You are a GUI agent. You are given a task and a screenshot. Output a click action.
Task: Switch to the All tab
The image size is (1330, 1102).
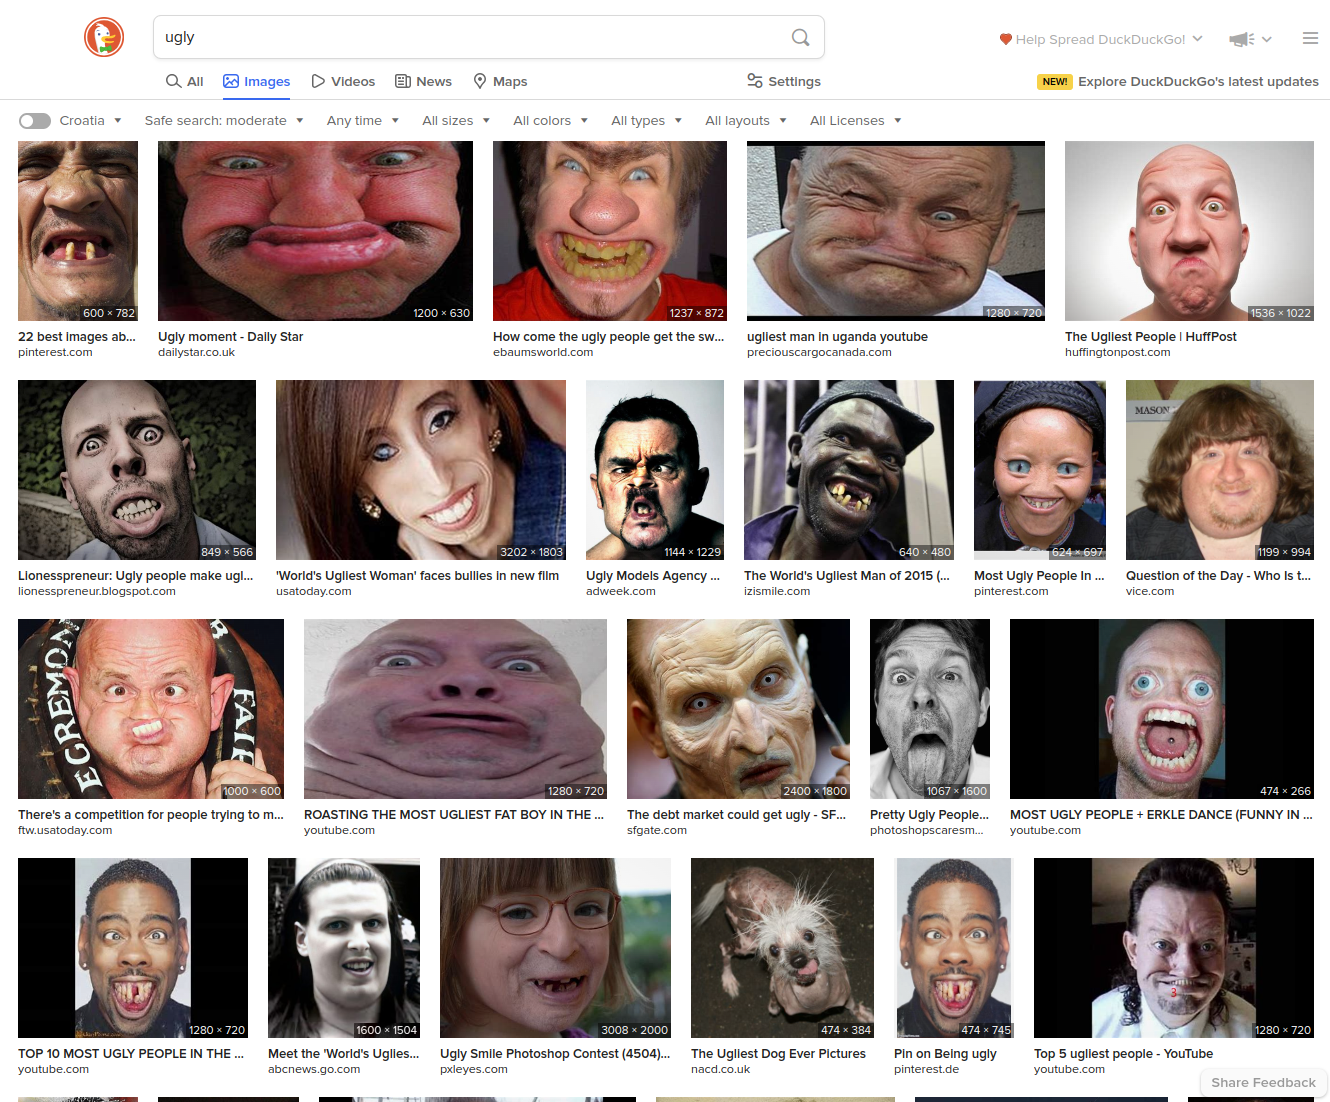(185, 82)
